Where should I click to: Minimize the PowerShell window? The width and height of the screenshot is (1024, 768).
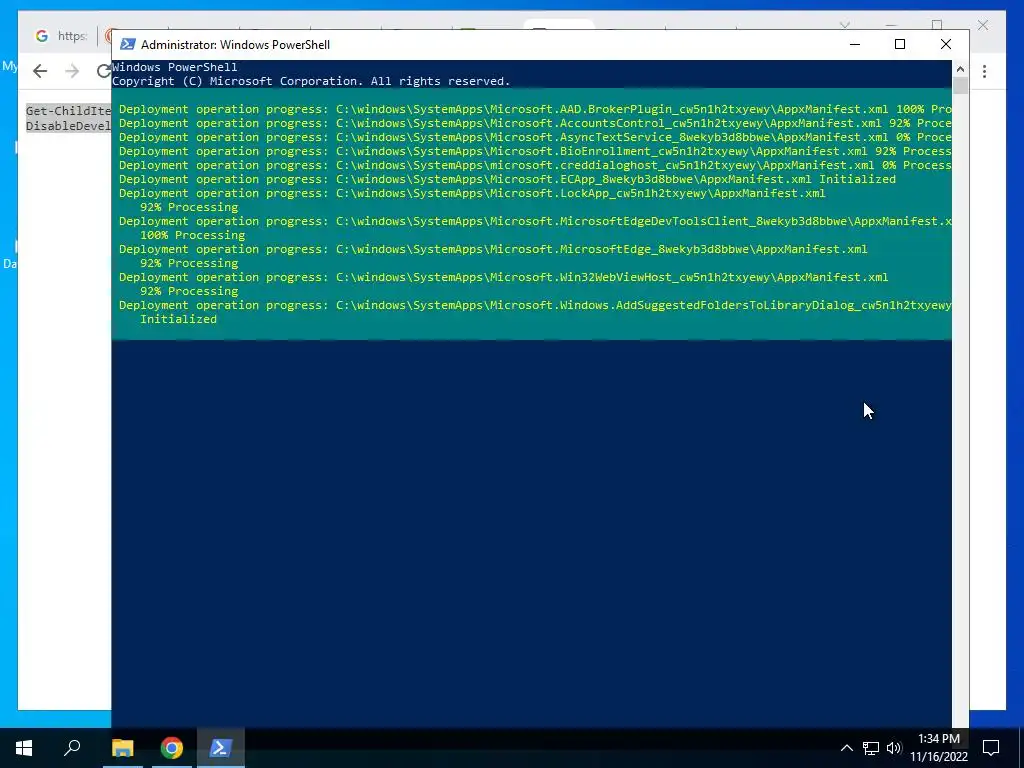coord(854,44)
